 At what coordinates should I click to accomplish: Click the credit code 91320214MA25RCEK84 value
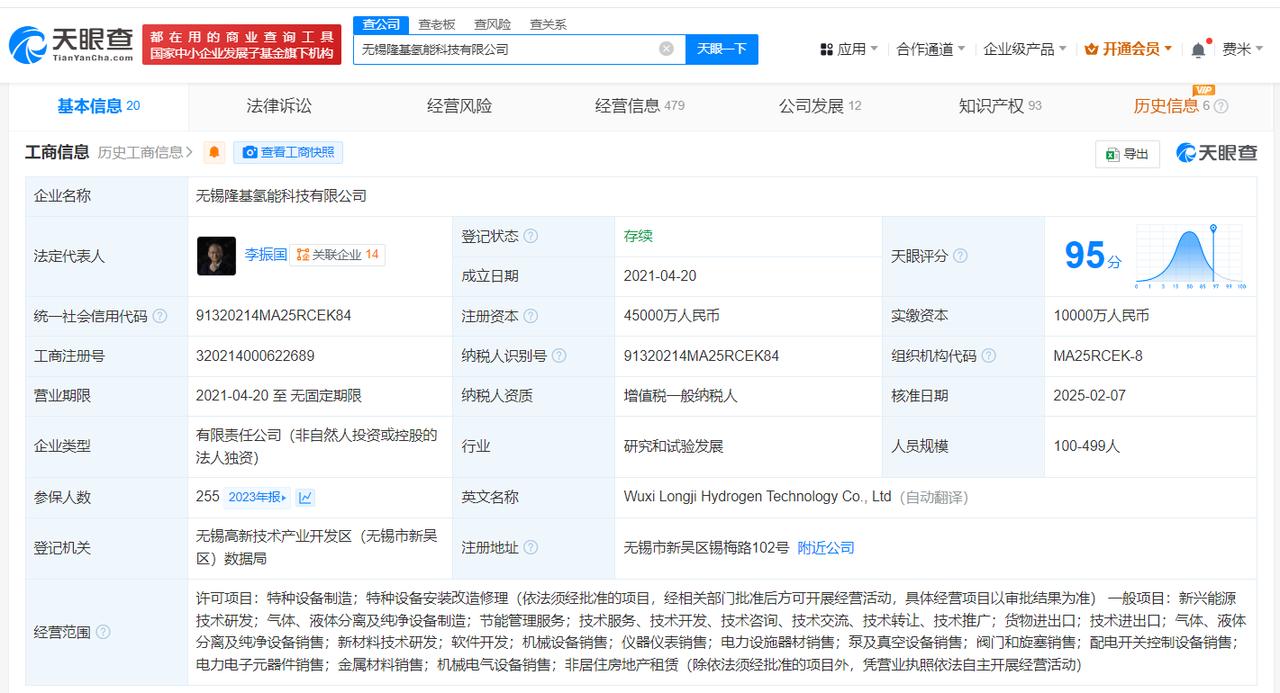tap(273, 315)
